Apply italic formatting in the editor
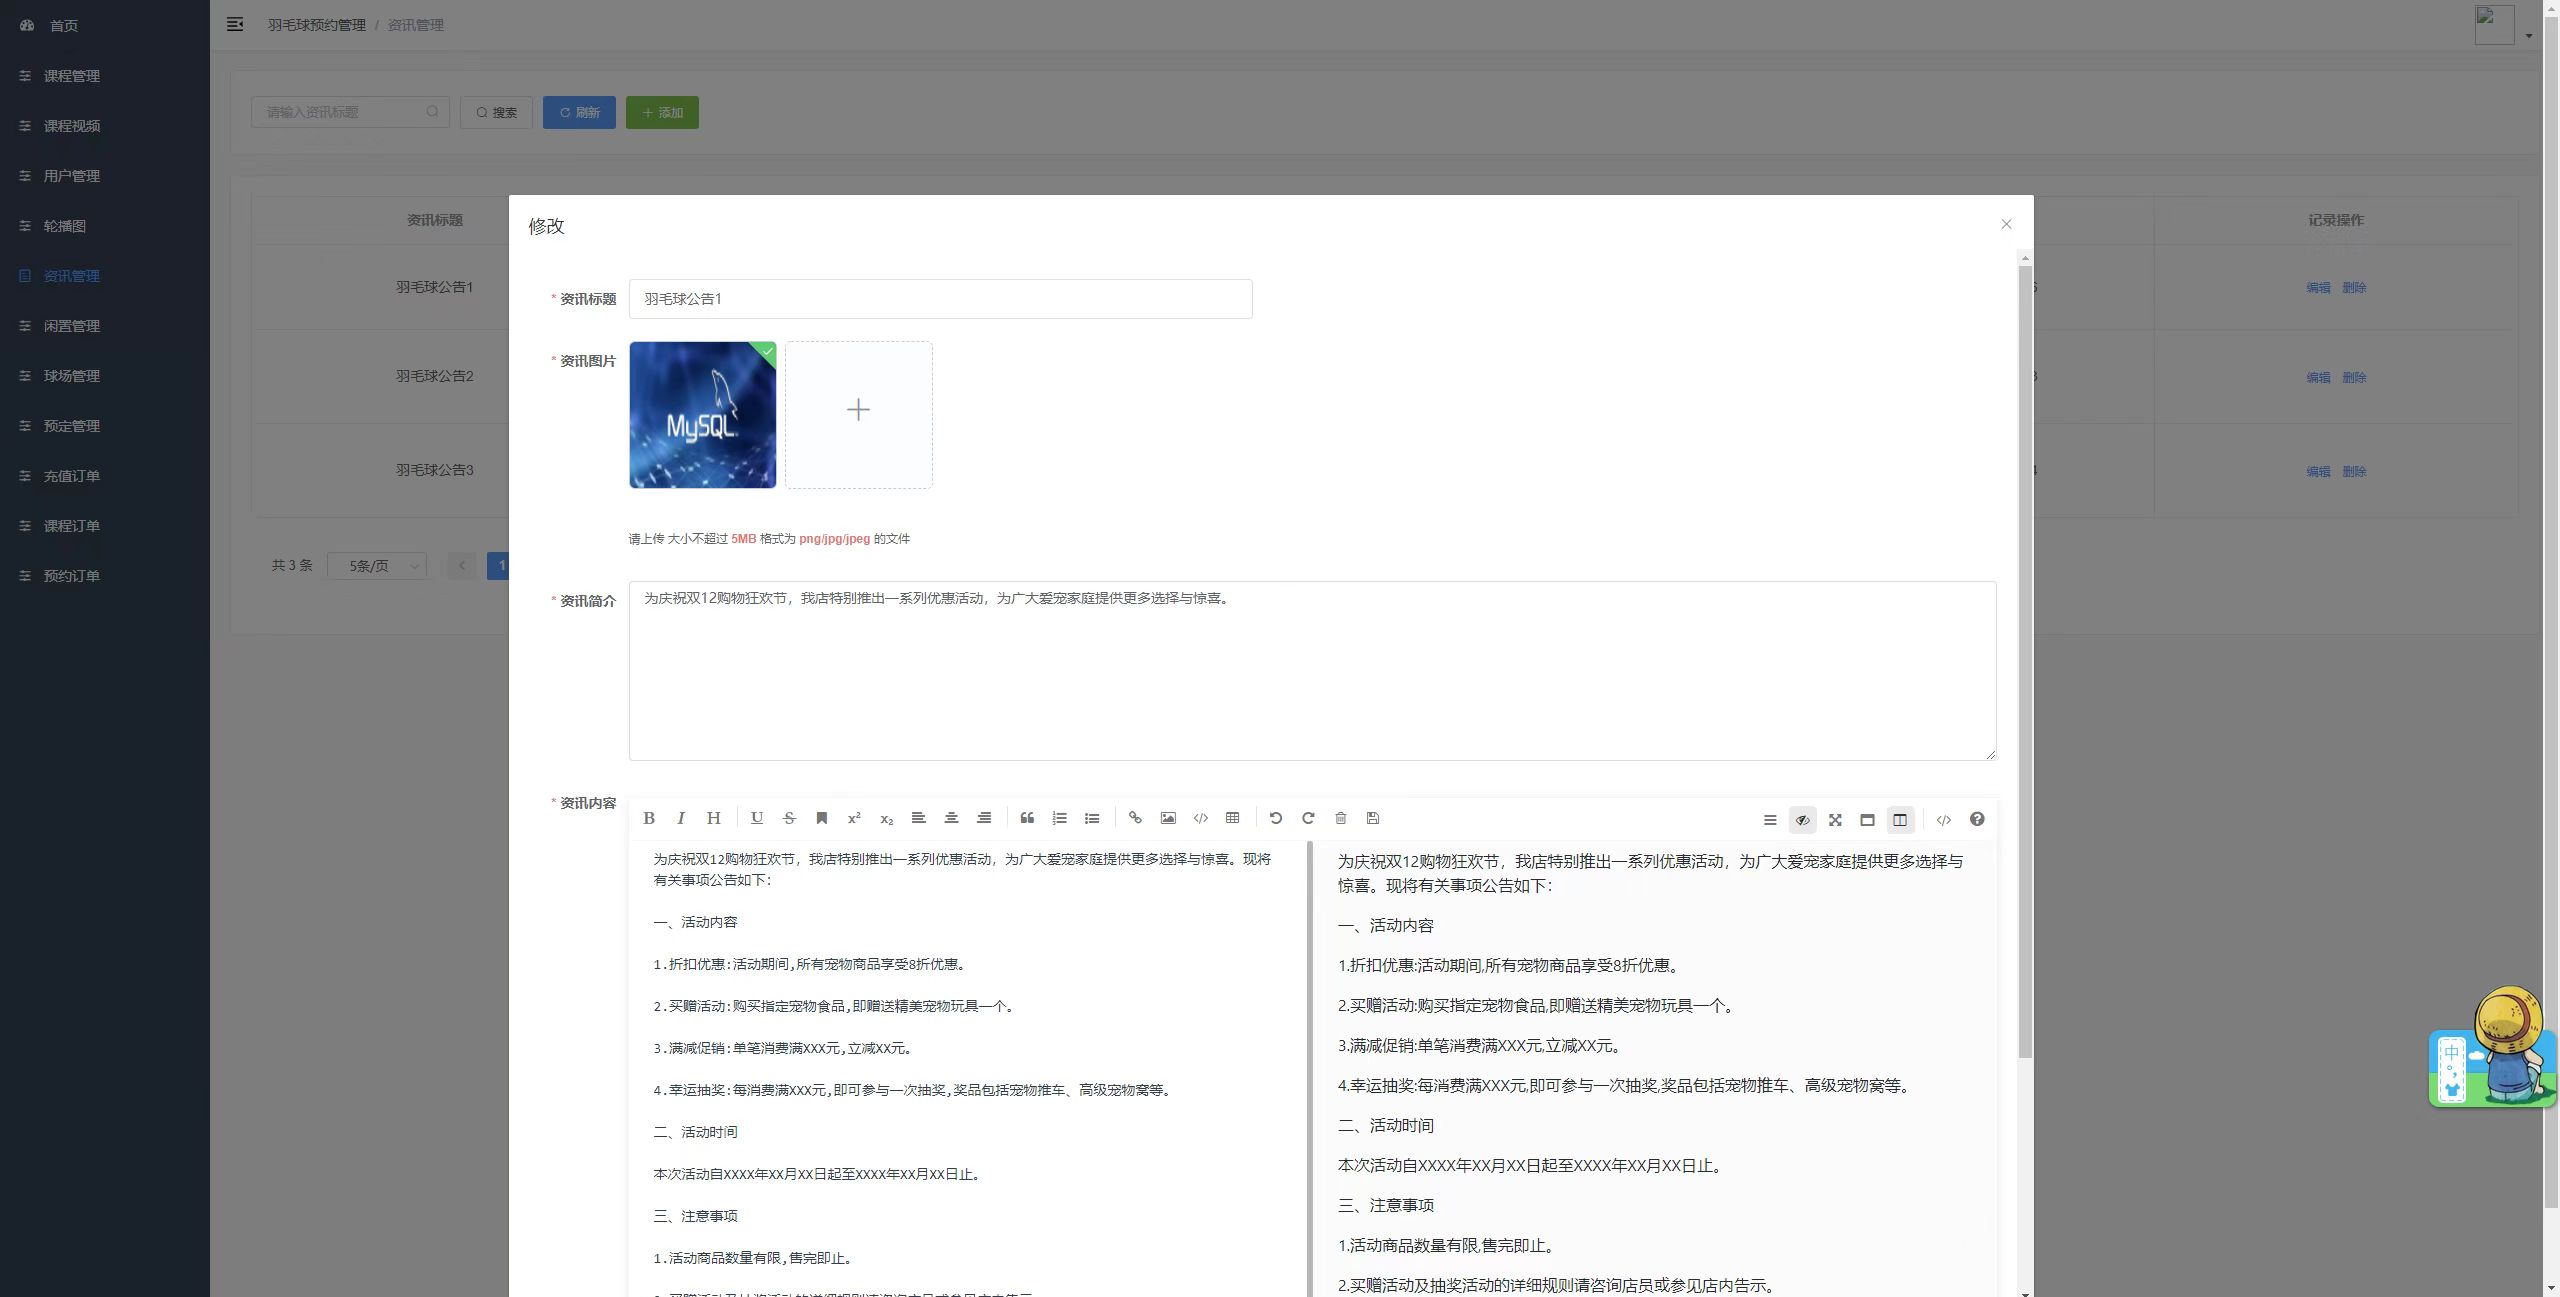Screen dimensions: 2560x1297 pyautogui.click(x=681, y=818)
